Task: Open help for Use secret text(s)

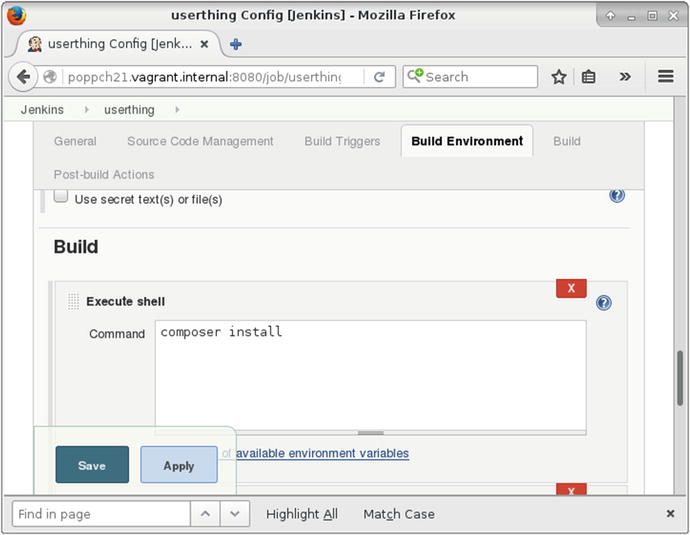Action: (617, 195)
